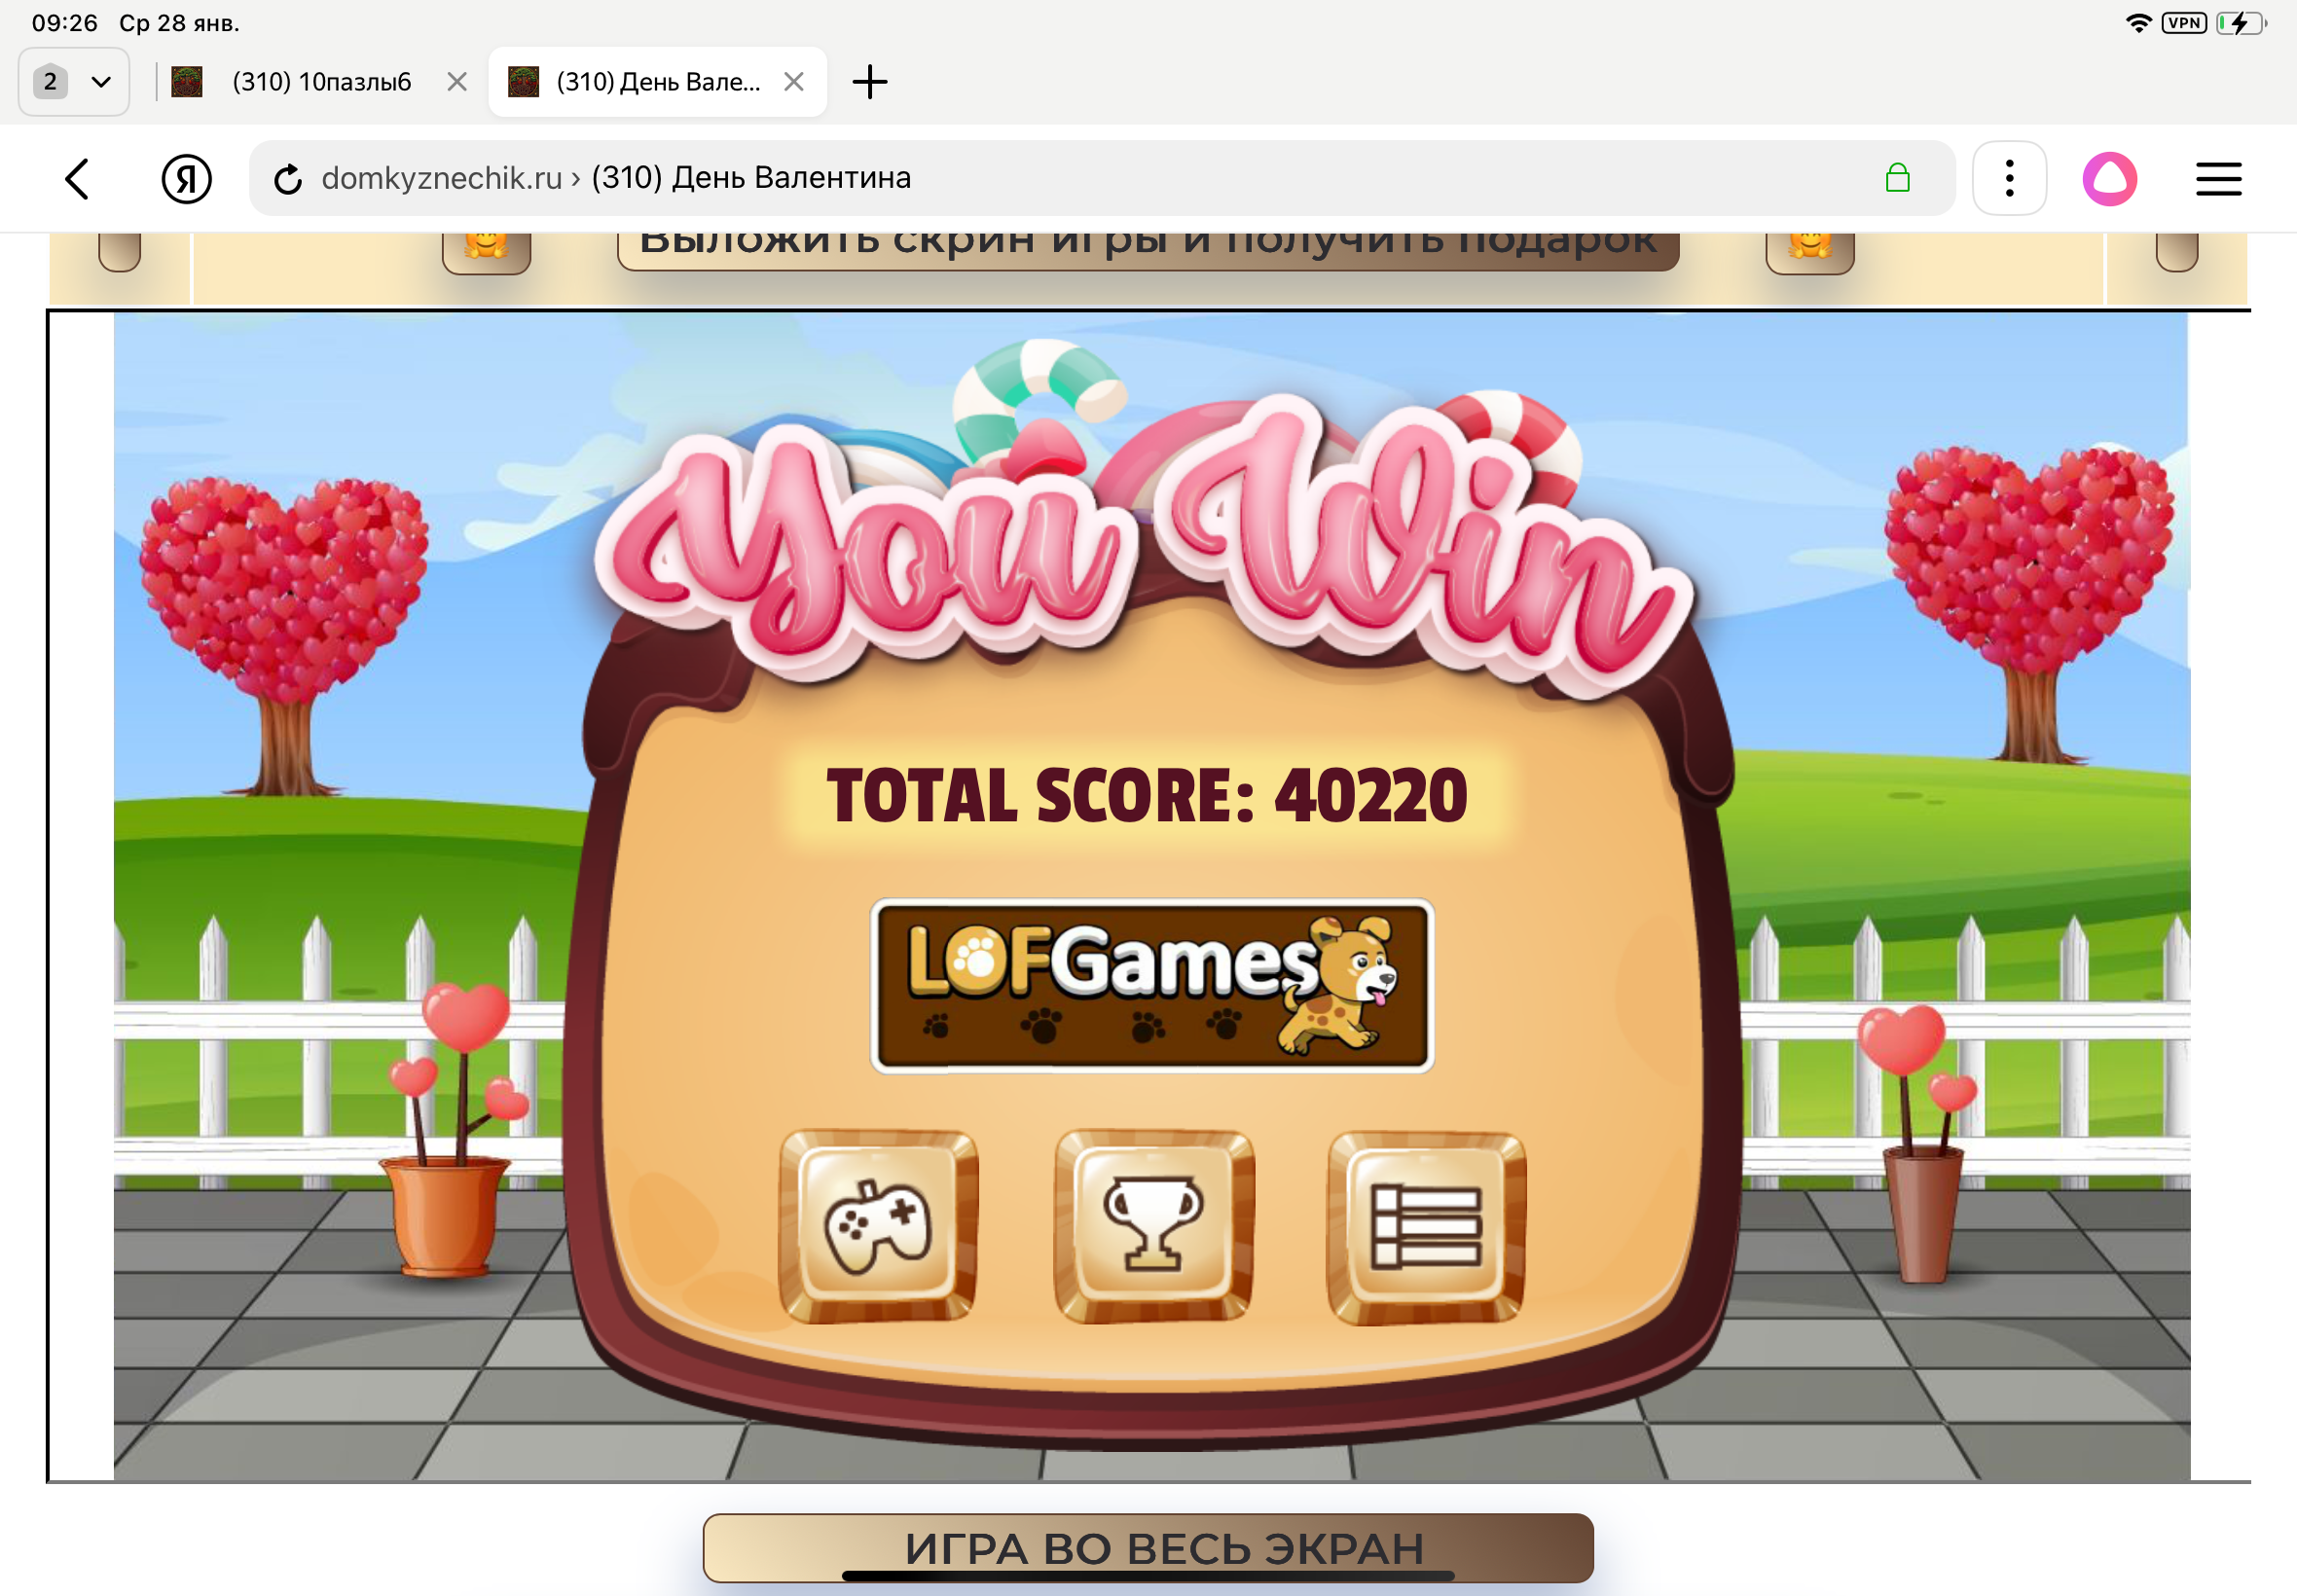2297x1596 pixels.
Task: Click ИГРА ВО ВЕСЬ ЭКРАН button
Action: pyautogui.click(x=1147, y=1546)
